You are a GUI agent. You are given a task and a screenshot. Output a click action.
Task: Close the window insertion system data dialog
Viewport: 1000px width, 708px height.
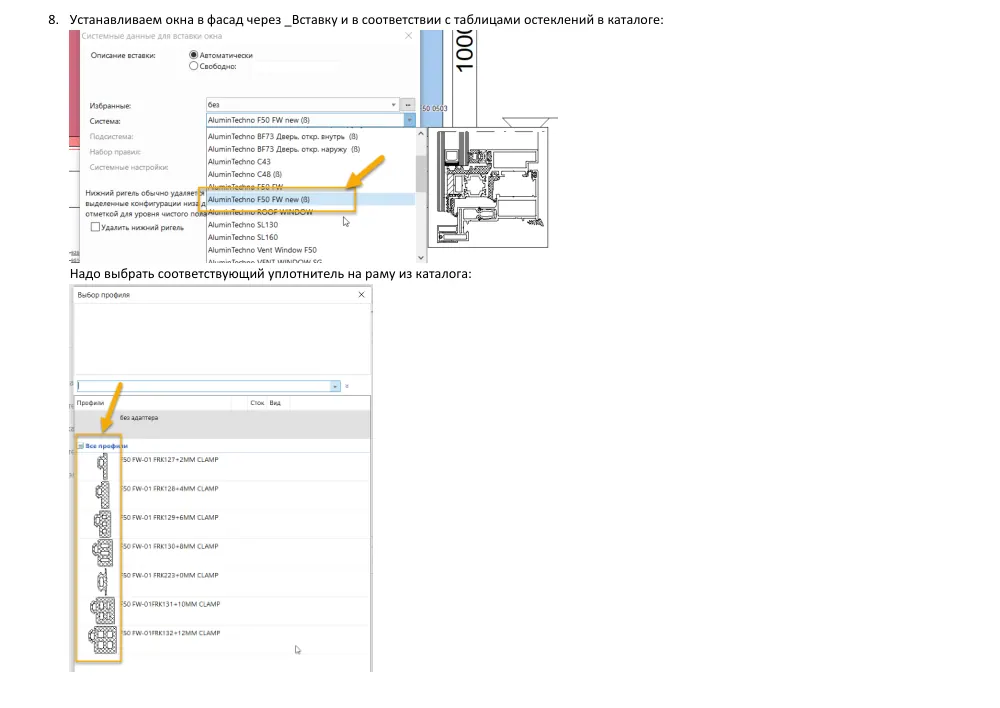tap(409, 36)
